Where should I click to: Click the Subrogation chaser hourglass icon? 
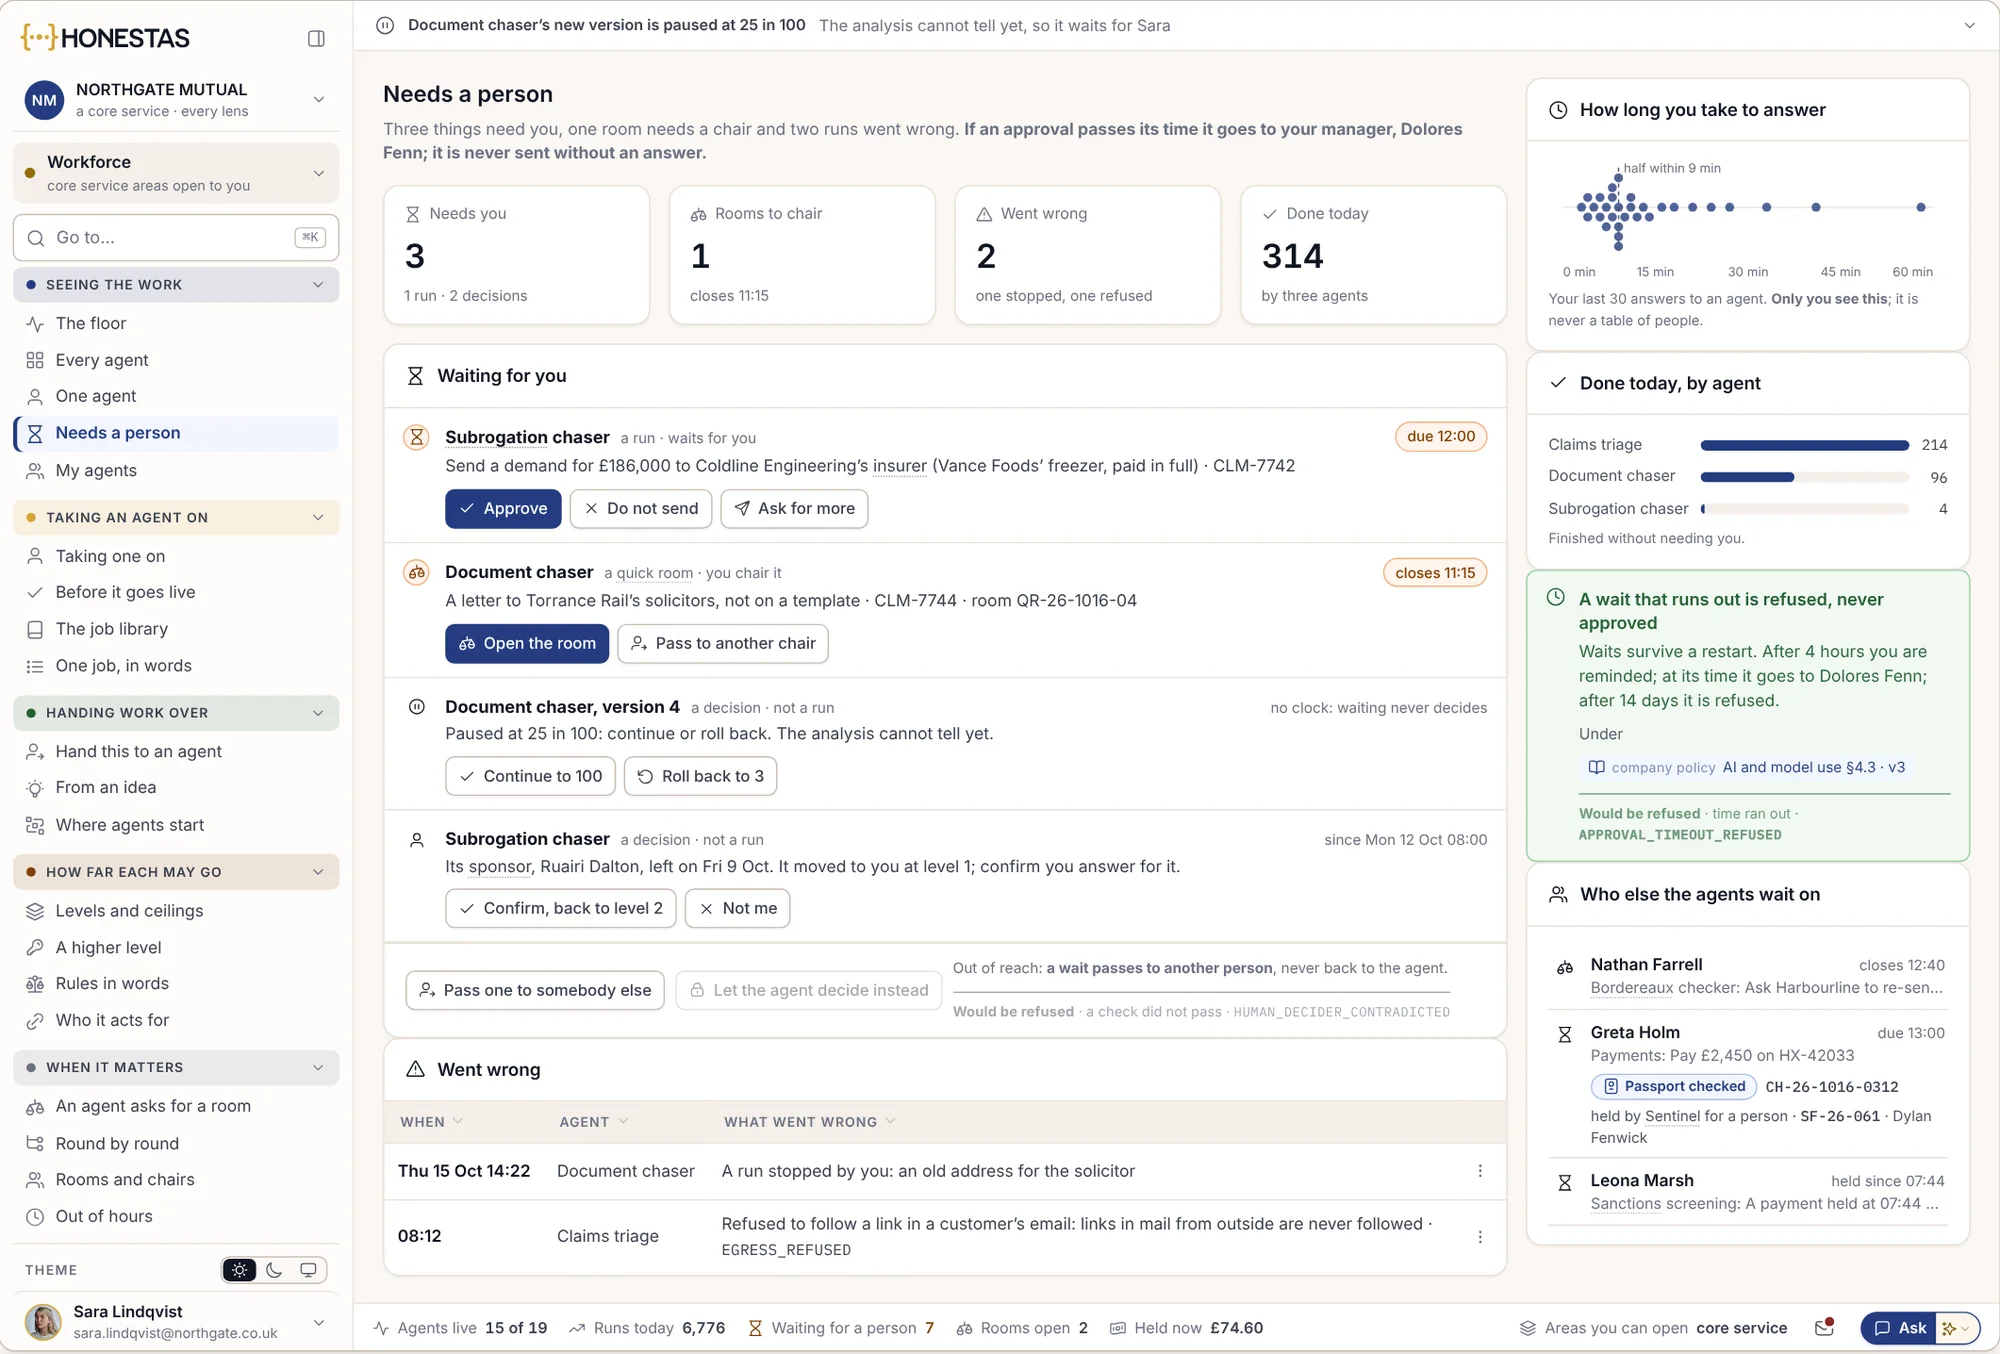(416, 437)
